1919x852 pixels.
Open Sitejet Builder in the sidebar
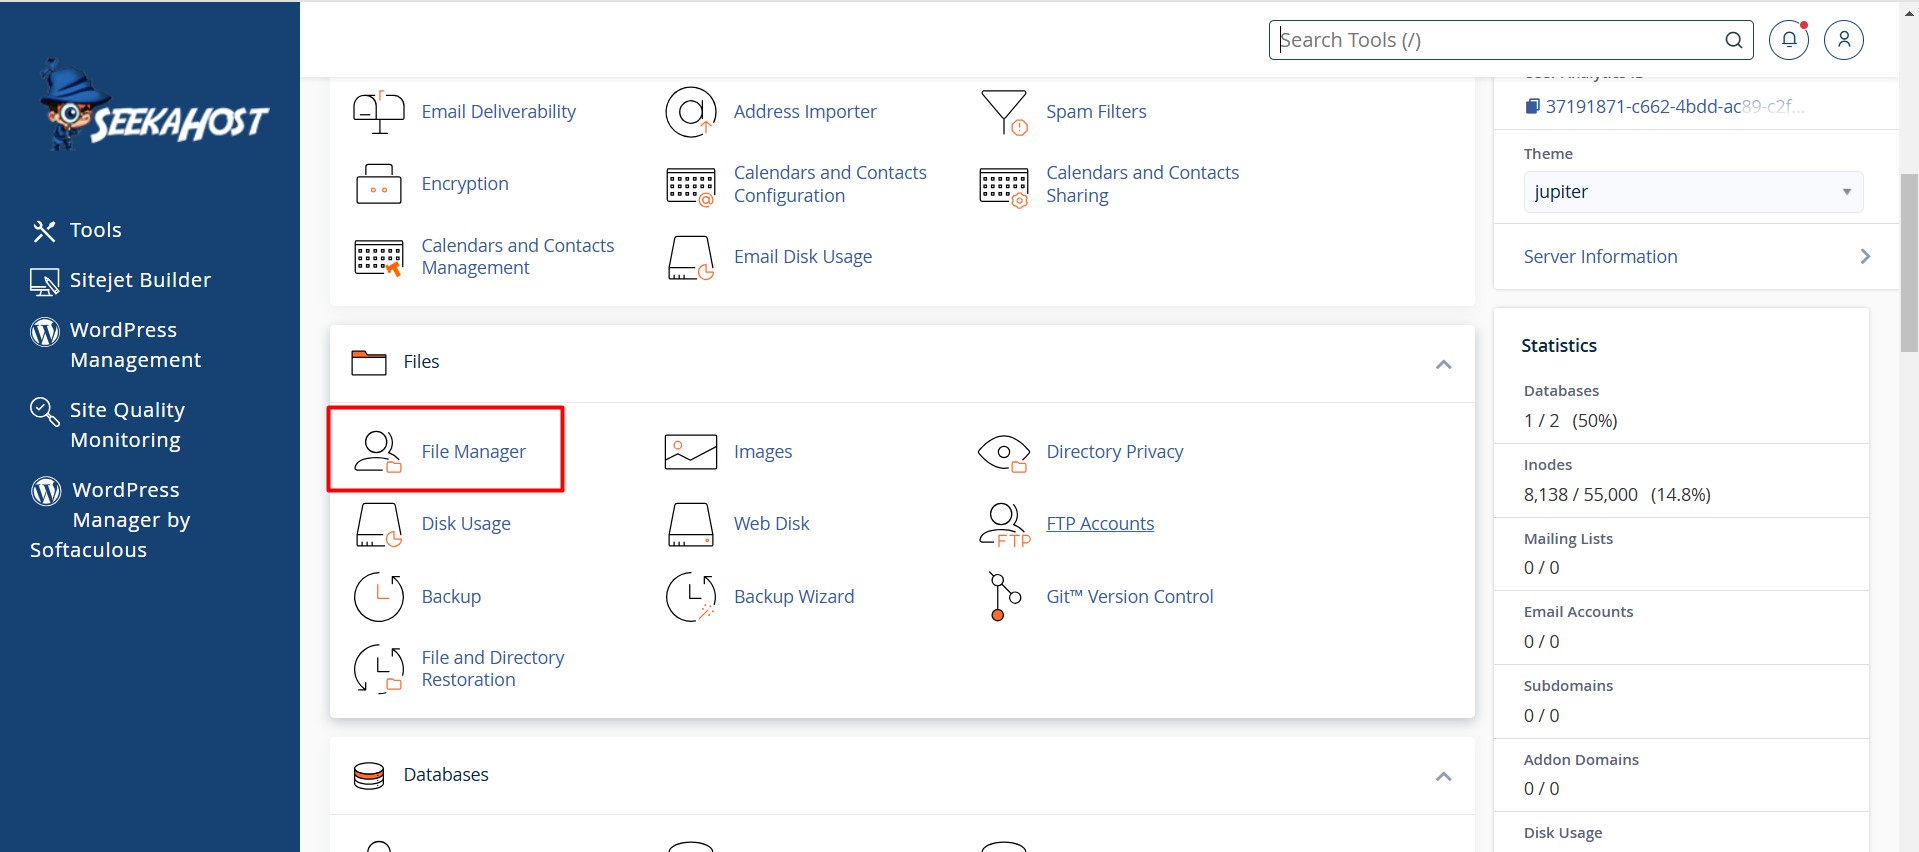121,281
